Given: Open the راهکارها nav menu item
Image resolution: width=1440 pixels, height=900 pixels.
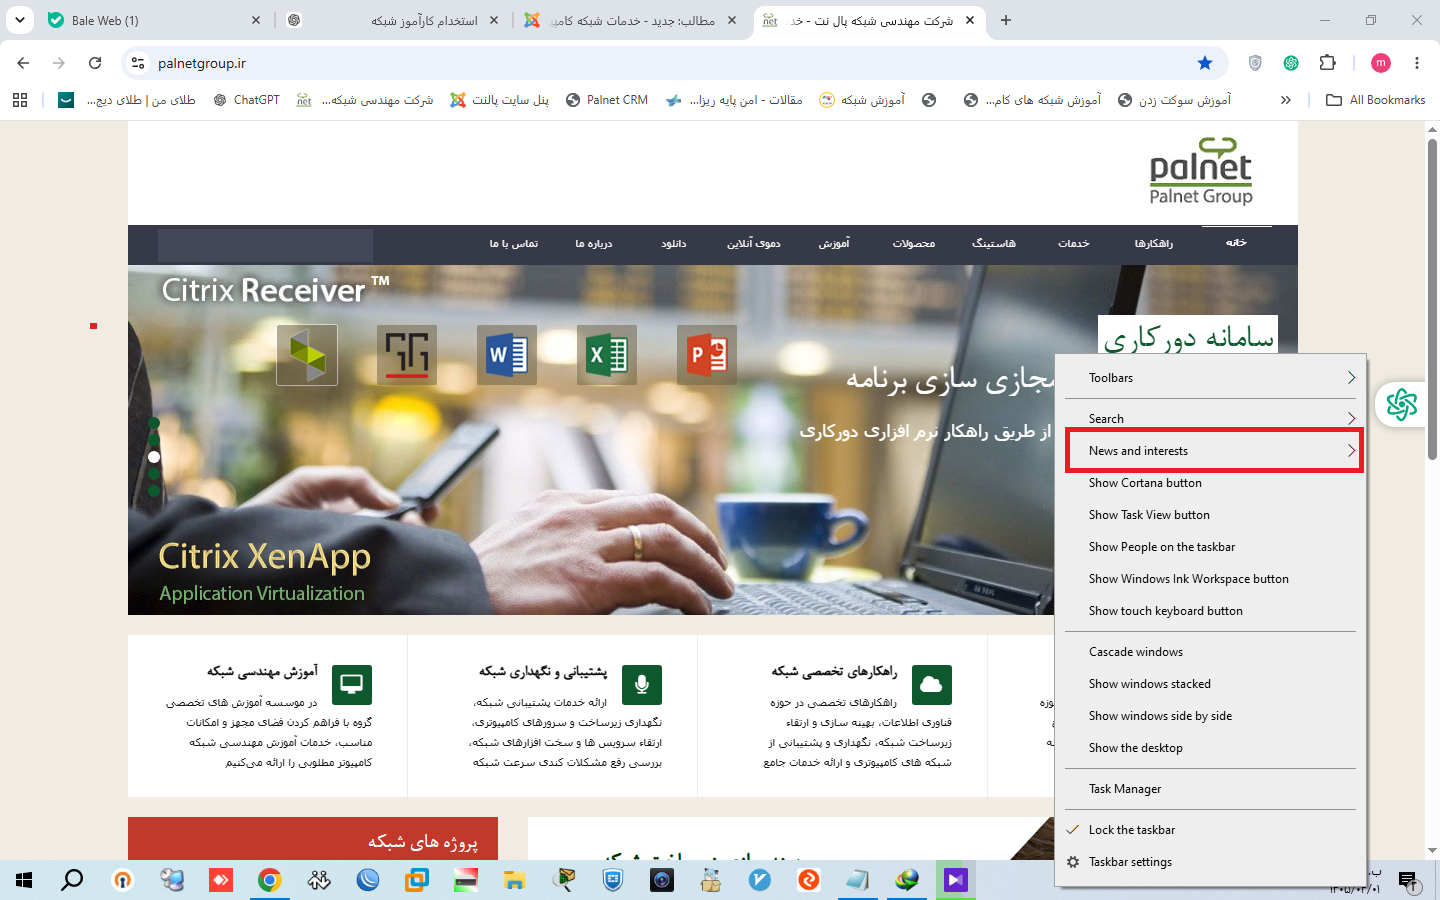Looking at the screenshot, I should [x=1154, y=244].
